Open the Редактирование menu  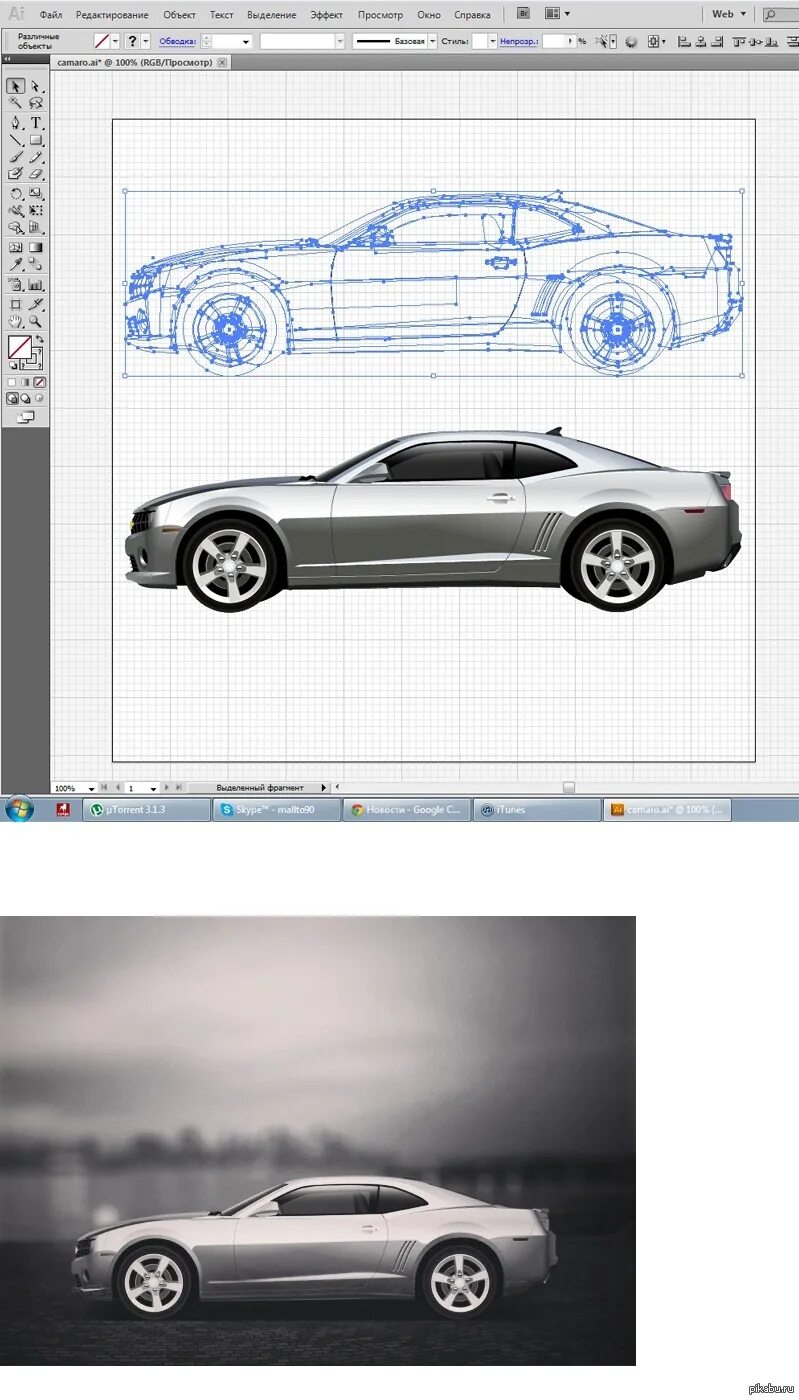(x=112, y=15)
